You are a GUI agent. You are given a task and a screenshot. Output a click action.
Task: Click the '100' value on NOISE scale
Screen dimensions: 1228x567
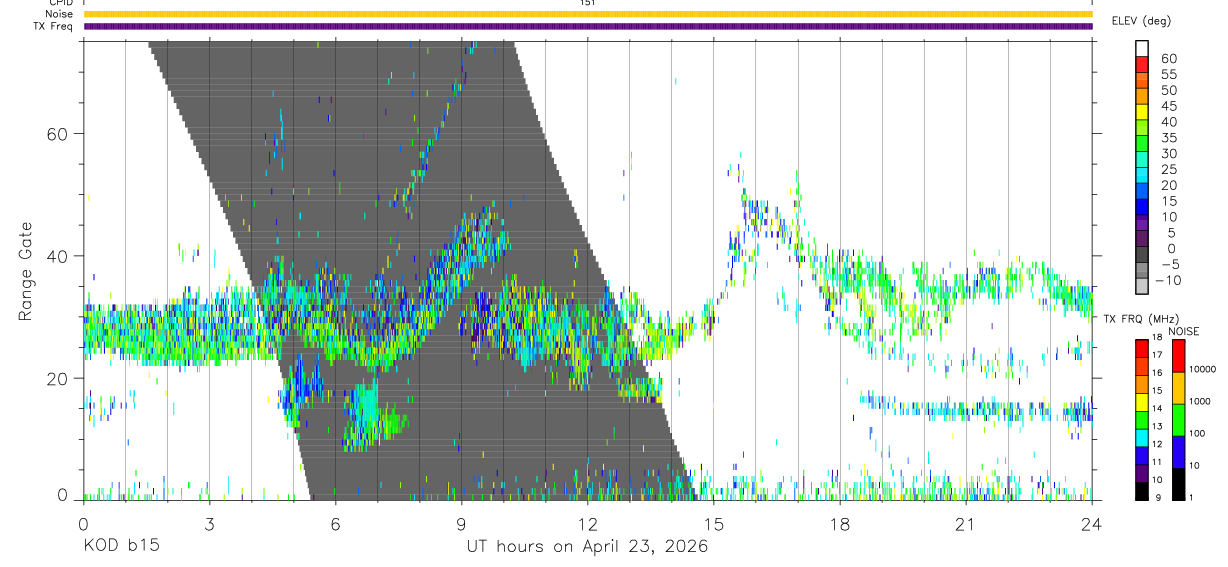1199,434
